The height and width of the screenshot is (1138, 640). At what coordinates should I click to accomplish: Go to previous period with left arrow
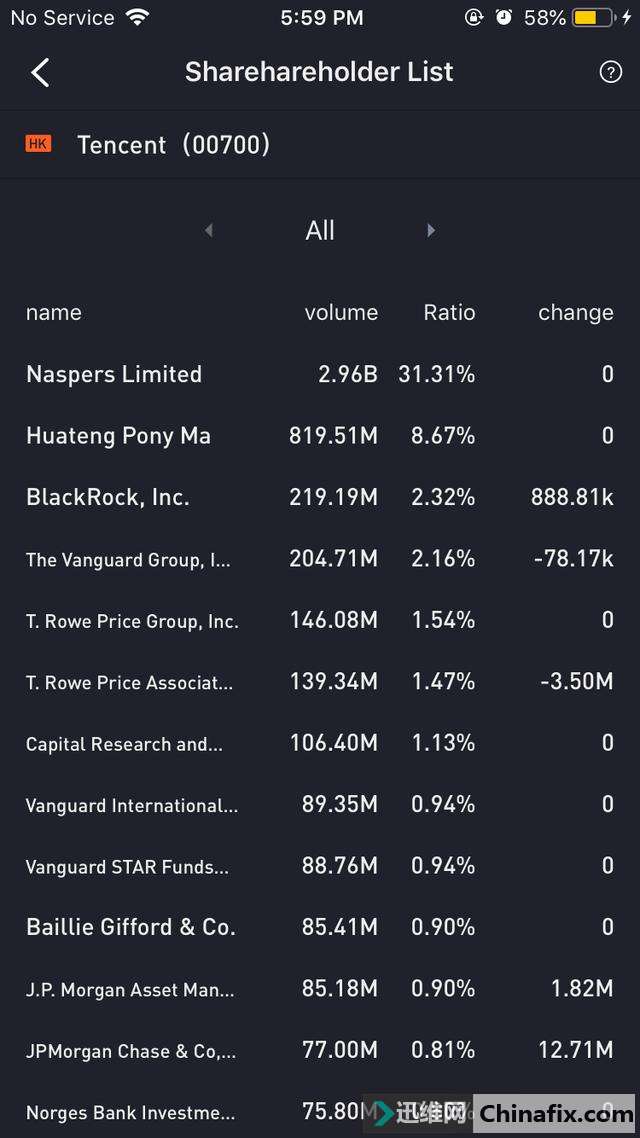point(209,230)
